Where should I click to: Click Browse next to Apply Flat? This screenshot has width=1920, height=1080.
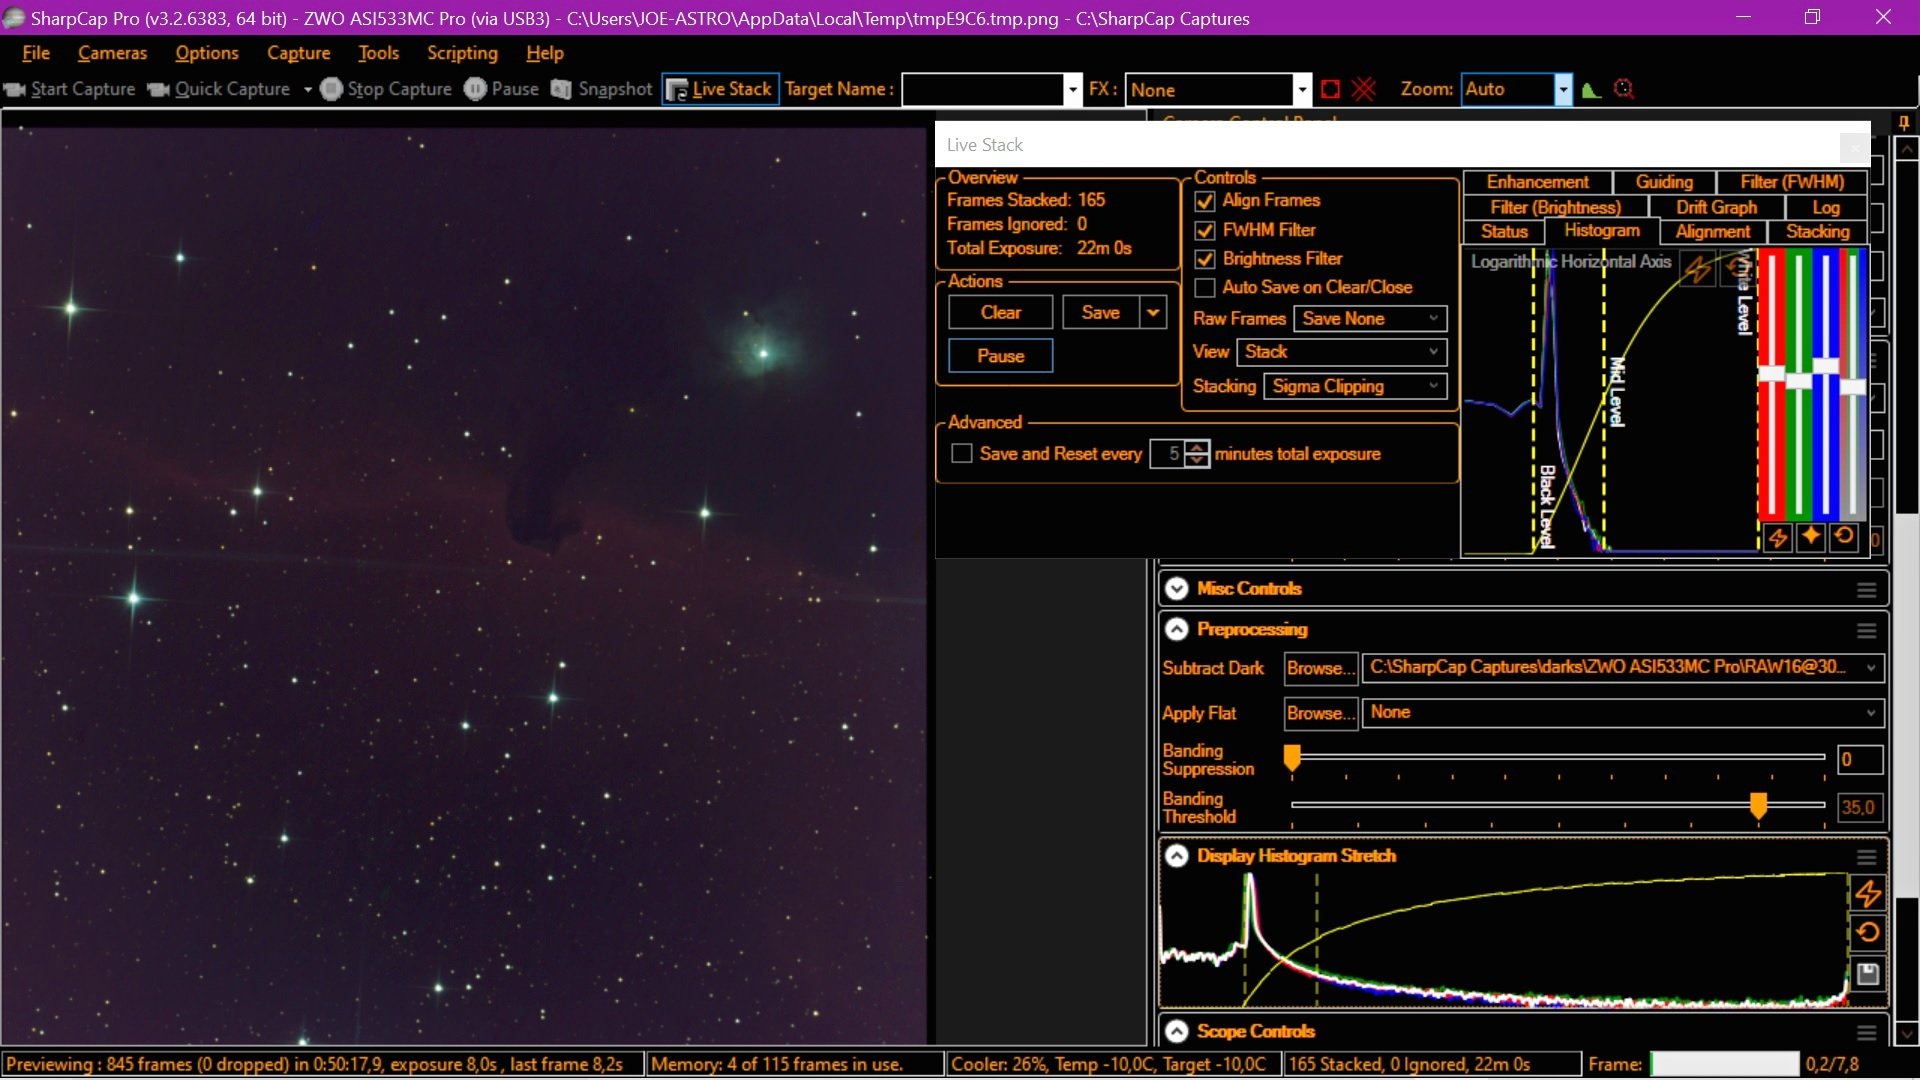coord(1320,713)
